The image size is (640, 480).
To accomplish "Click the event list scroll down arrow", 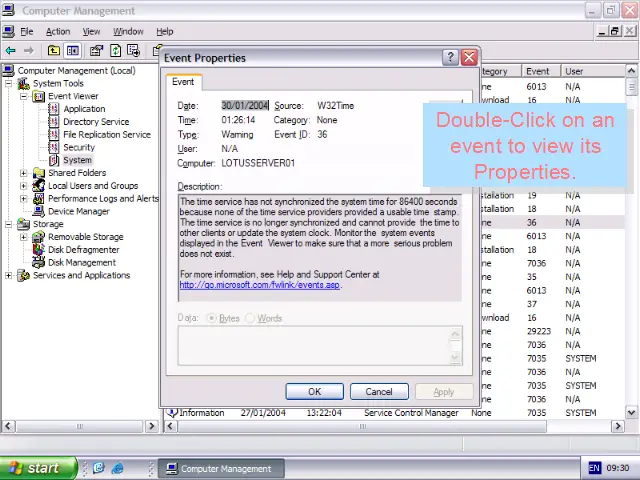I will click(631, 412).
